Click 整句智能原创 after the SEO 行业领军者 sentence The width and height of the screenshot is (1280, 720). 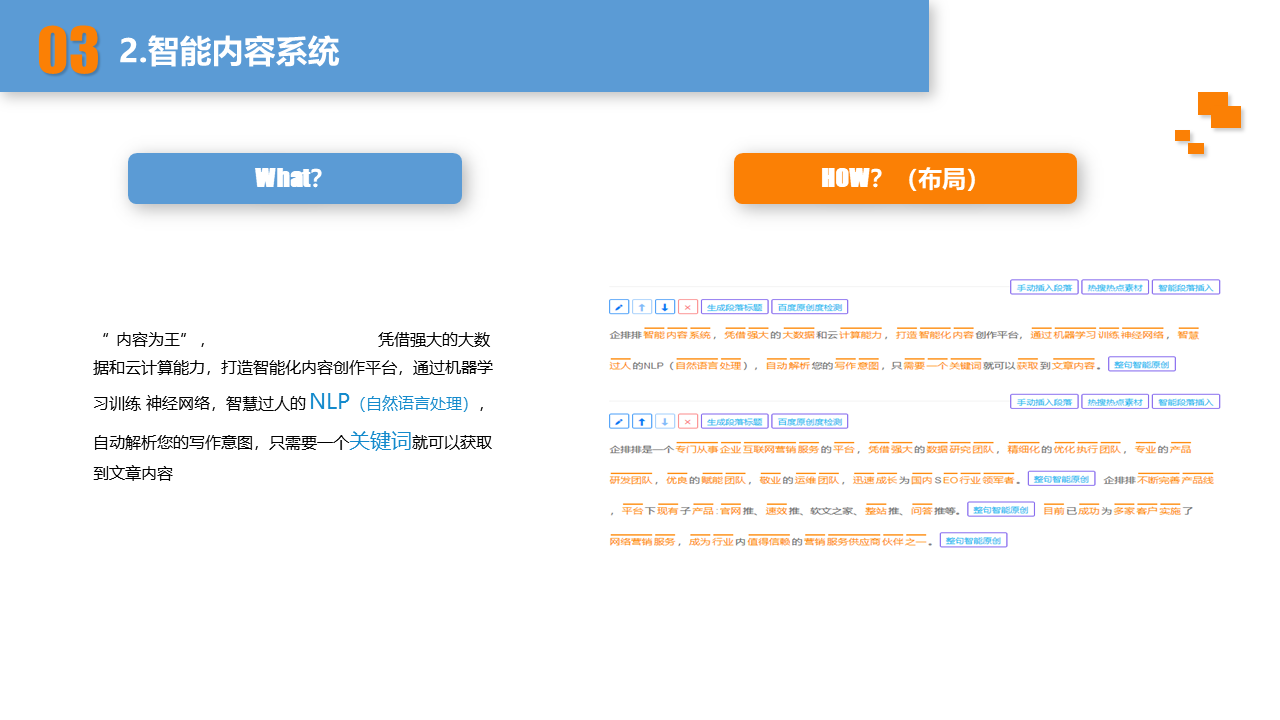click(1060, 479)
